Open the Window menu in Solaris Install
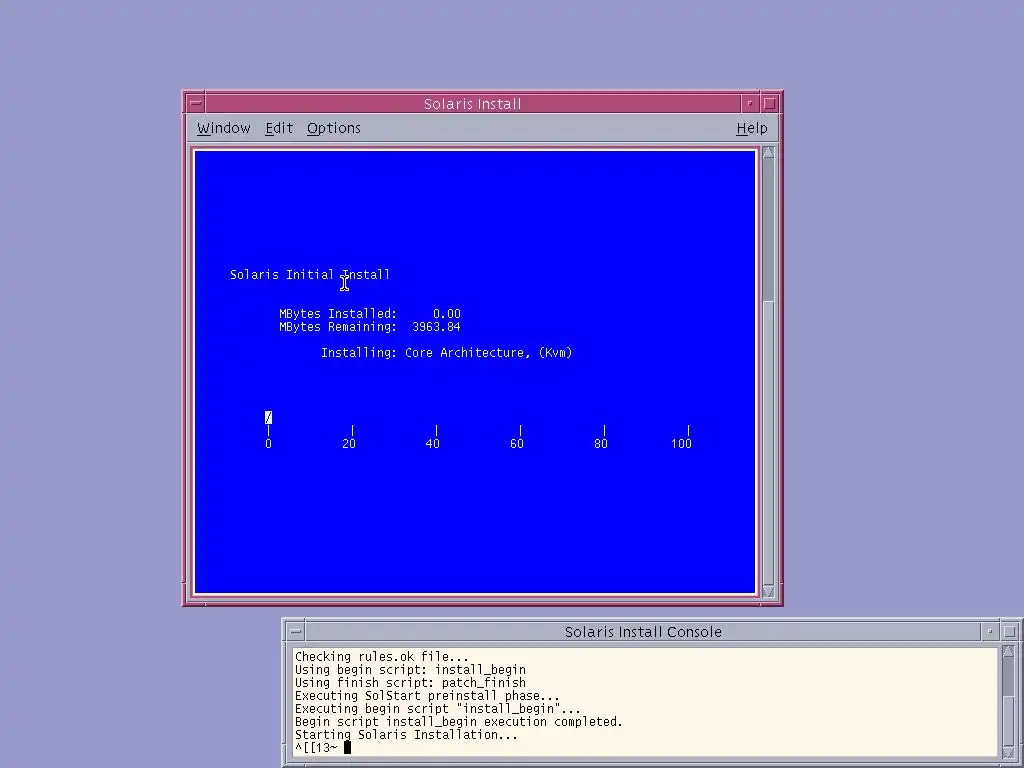 tap(223, 128)
